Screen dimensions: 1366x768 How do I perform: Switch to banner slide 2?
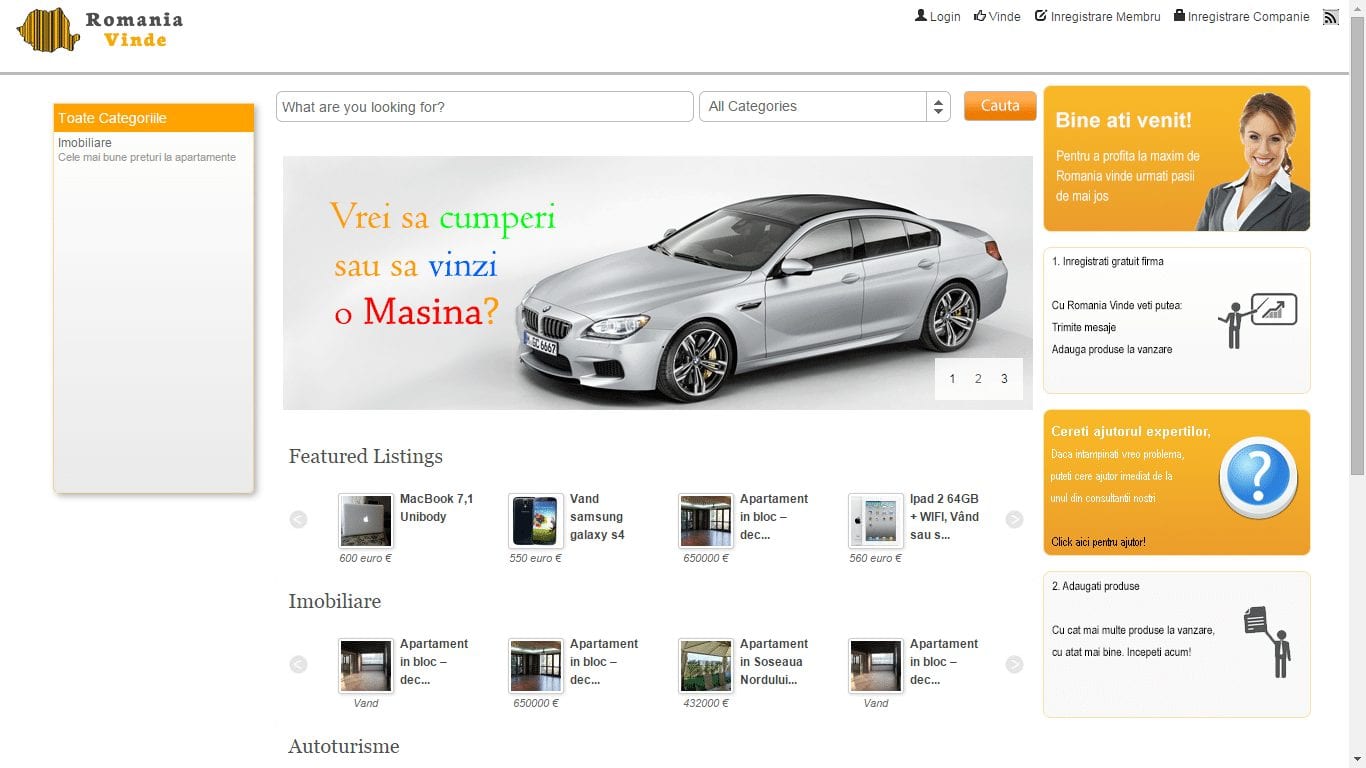click(x=978, y=379)
